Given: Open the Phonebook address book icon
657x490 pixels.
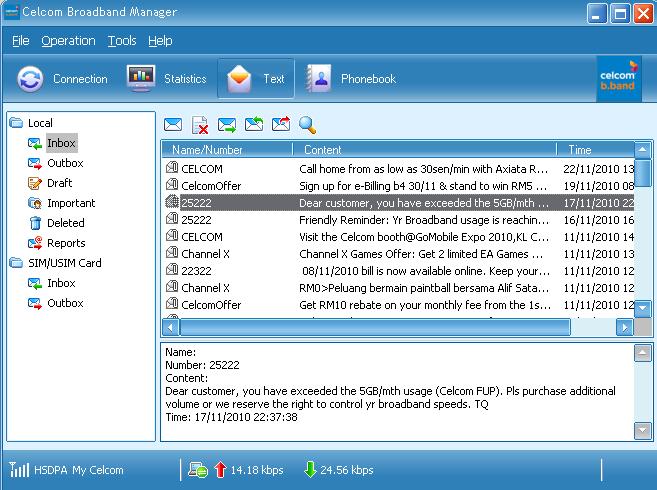Looking at the screenshot, I should (x=319, y=78).
